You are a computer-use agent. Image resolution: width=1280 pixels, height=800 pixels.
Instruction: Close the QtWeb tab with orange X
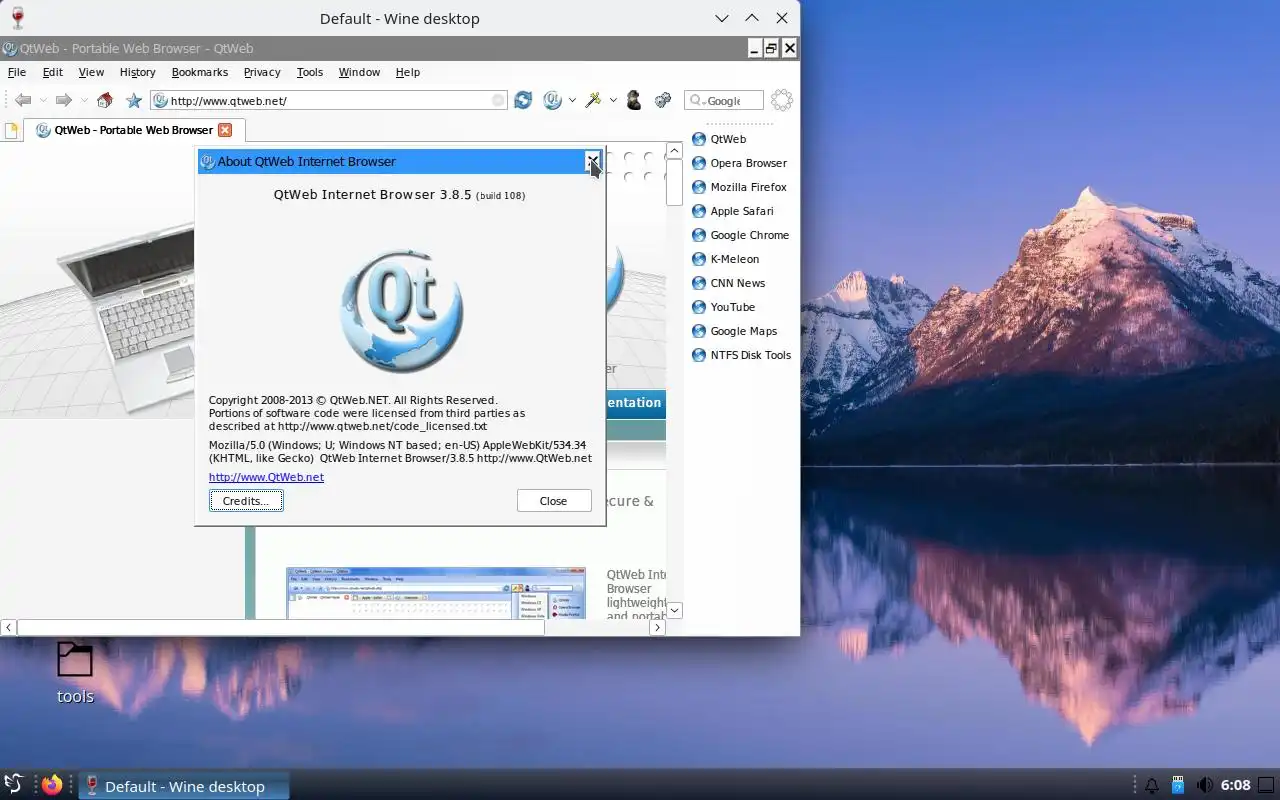coord(225,130)
